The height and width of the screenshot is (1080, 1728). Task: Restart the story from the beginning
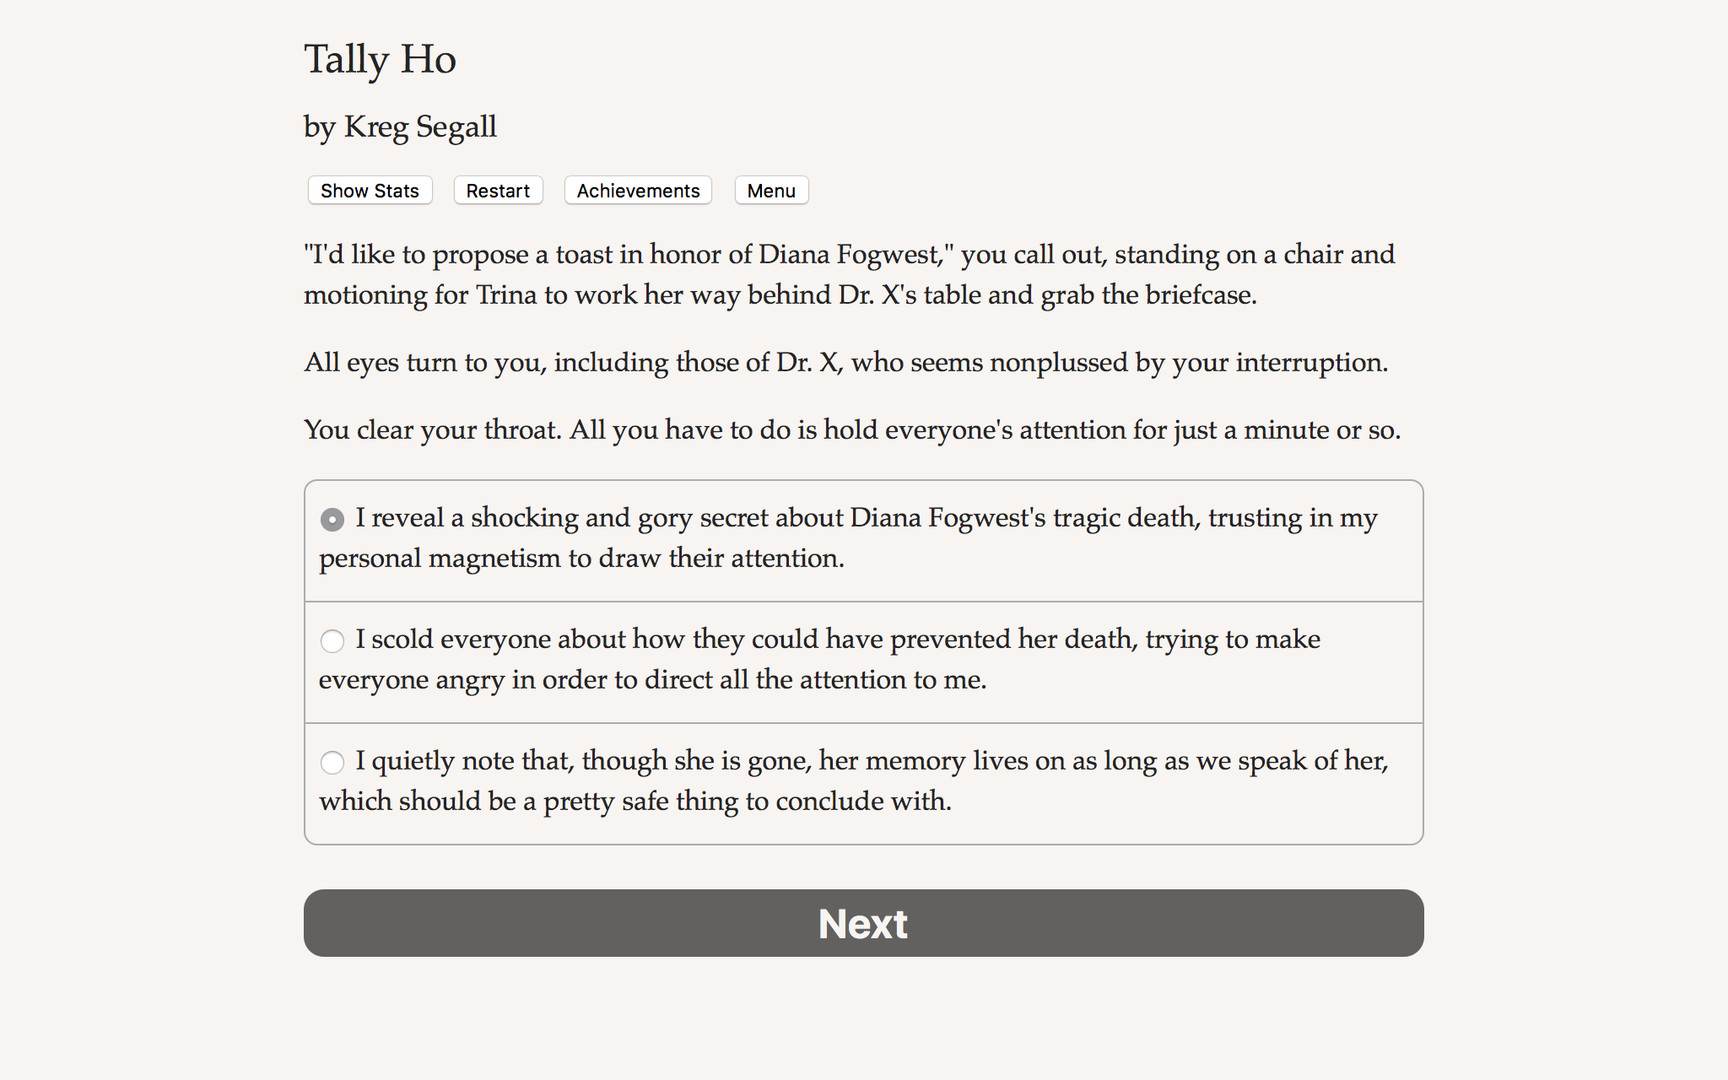point(497,190)
